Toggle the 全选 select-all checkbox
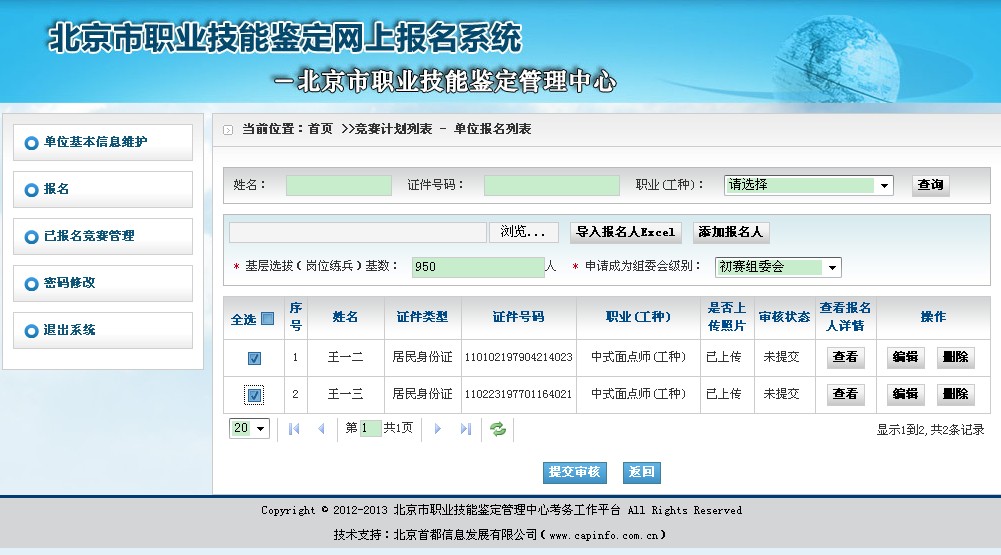 tap(267, 319)
